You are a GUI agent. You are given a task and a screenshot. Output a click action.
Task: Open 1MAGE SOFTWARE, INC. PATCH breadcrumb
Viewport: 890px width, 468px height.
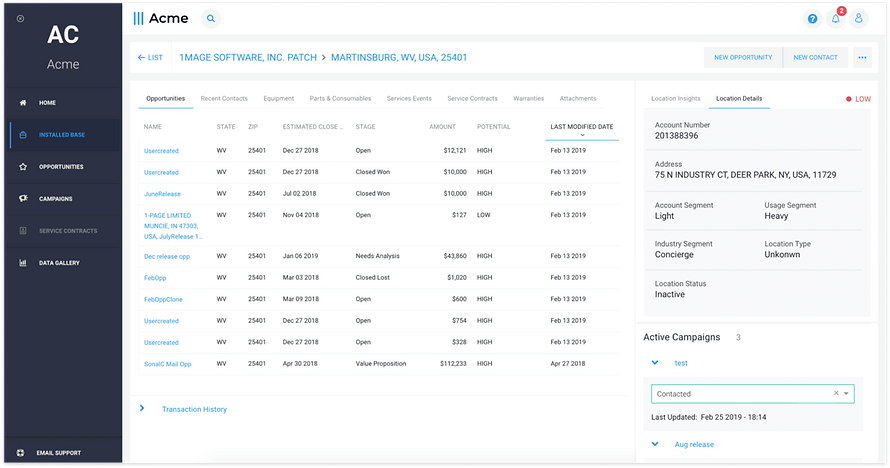click(x=248, y=57)
